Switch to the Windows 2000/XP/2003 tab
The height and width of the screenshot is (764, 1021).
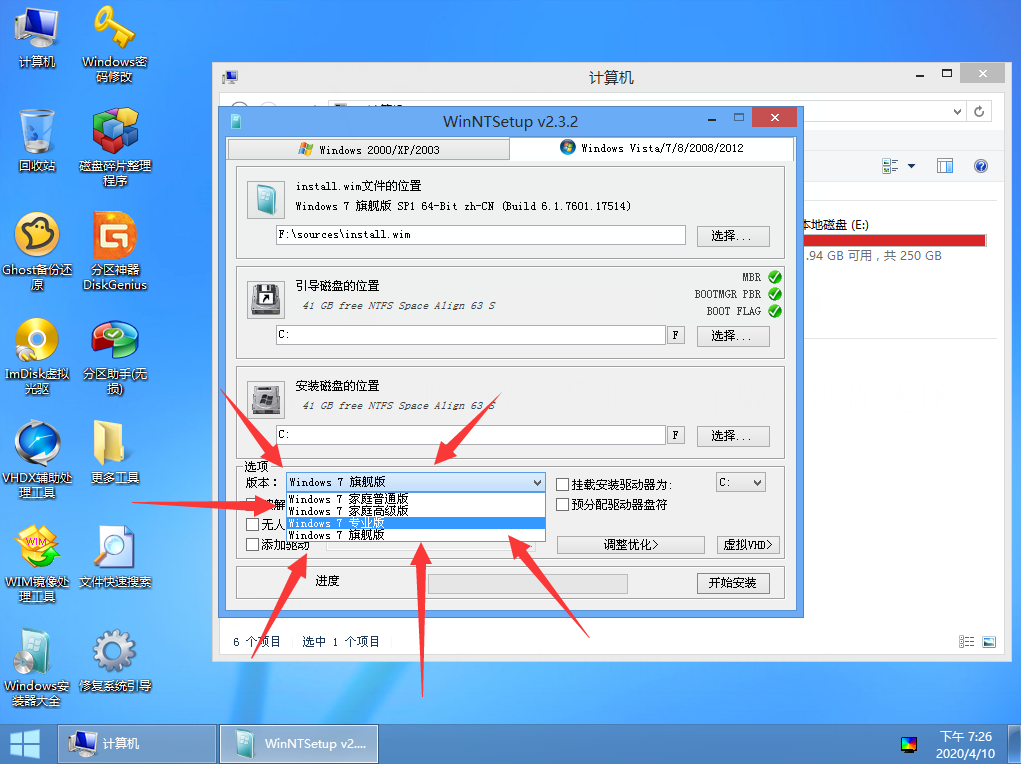click(x=368, y=150)
